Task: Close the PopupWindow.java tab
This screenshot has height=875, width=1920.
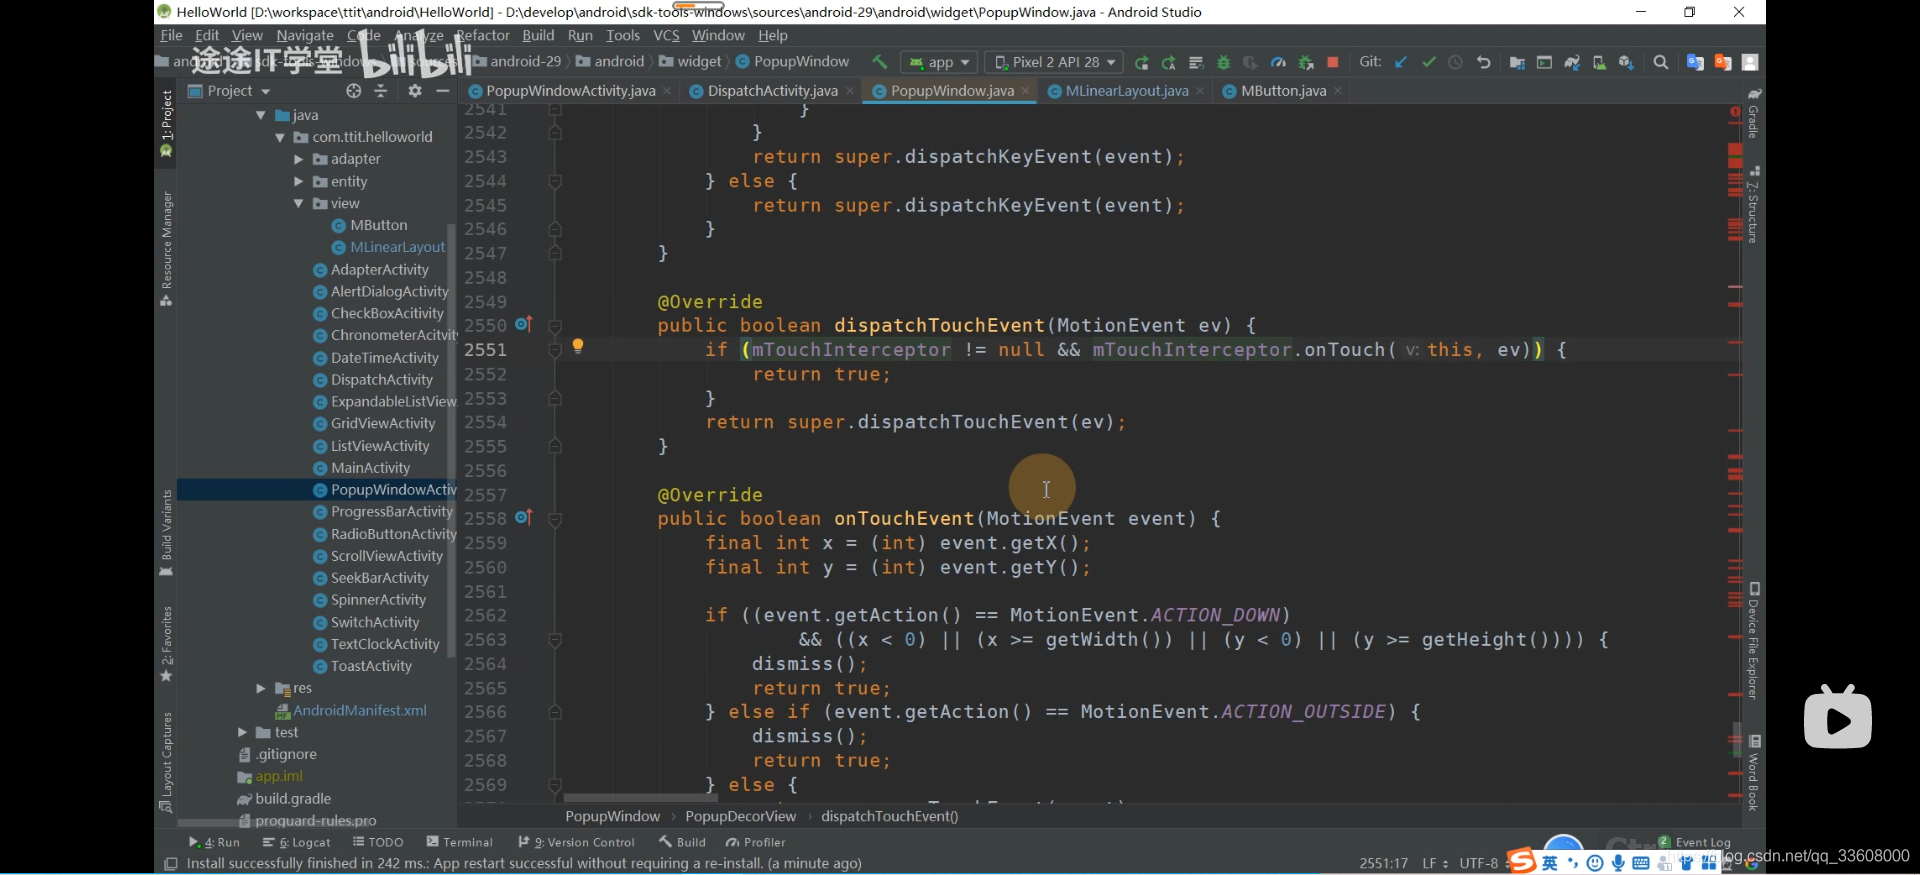Action: pyautogui.click(x=1025, y=91)
